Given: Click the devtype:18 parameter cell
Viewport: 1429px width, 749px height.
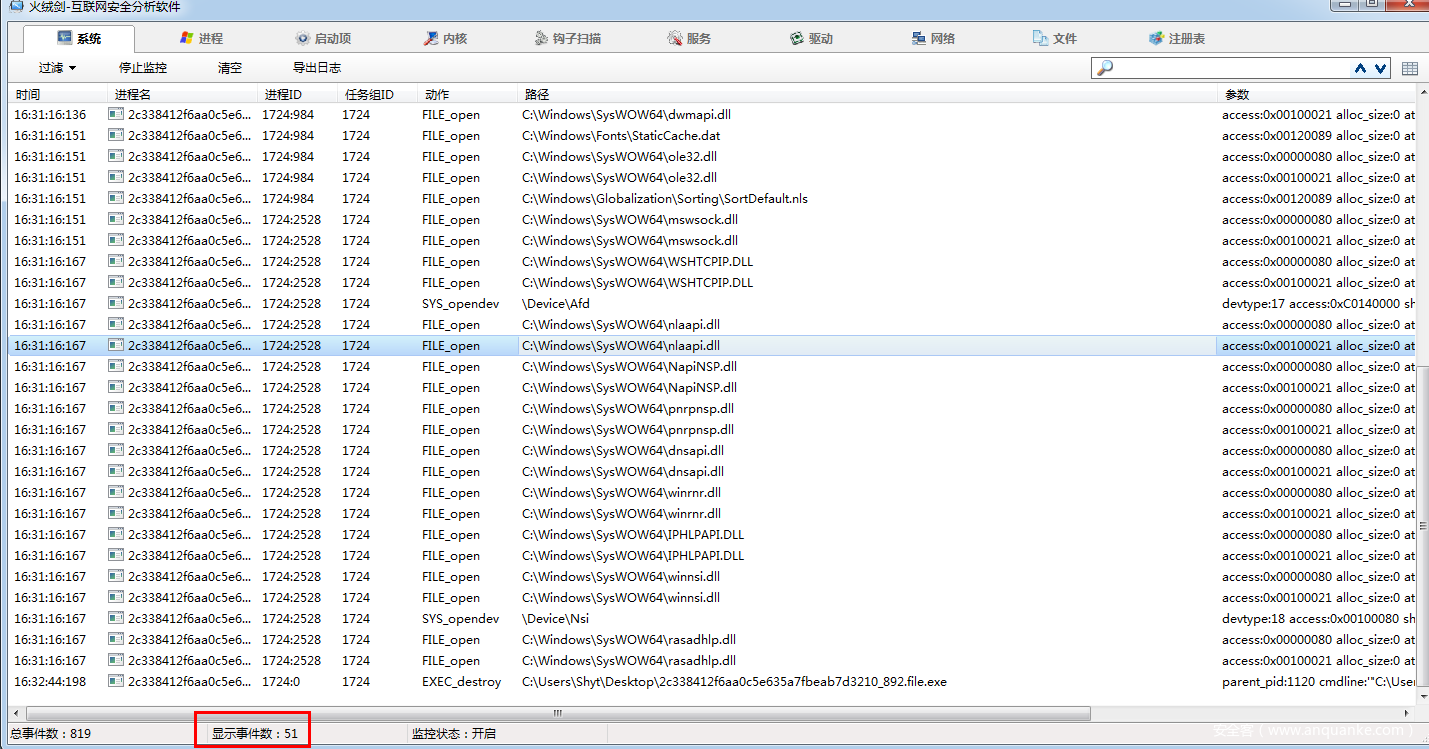Looking at the screenshot, I should click(x=1318, y=619).
